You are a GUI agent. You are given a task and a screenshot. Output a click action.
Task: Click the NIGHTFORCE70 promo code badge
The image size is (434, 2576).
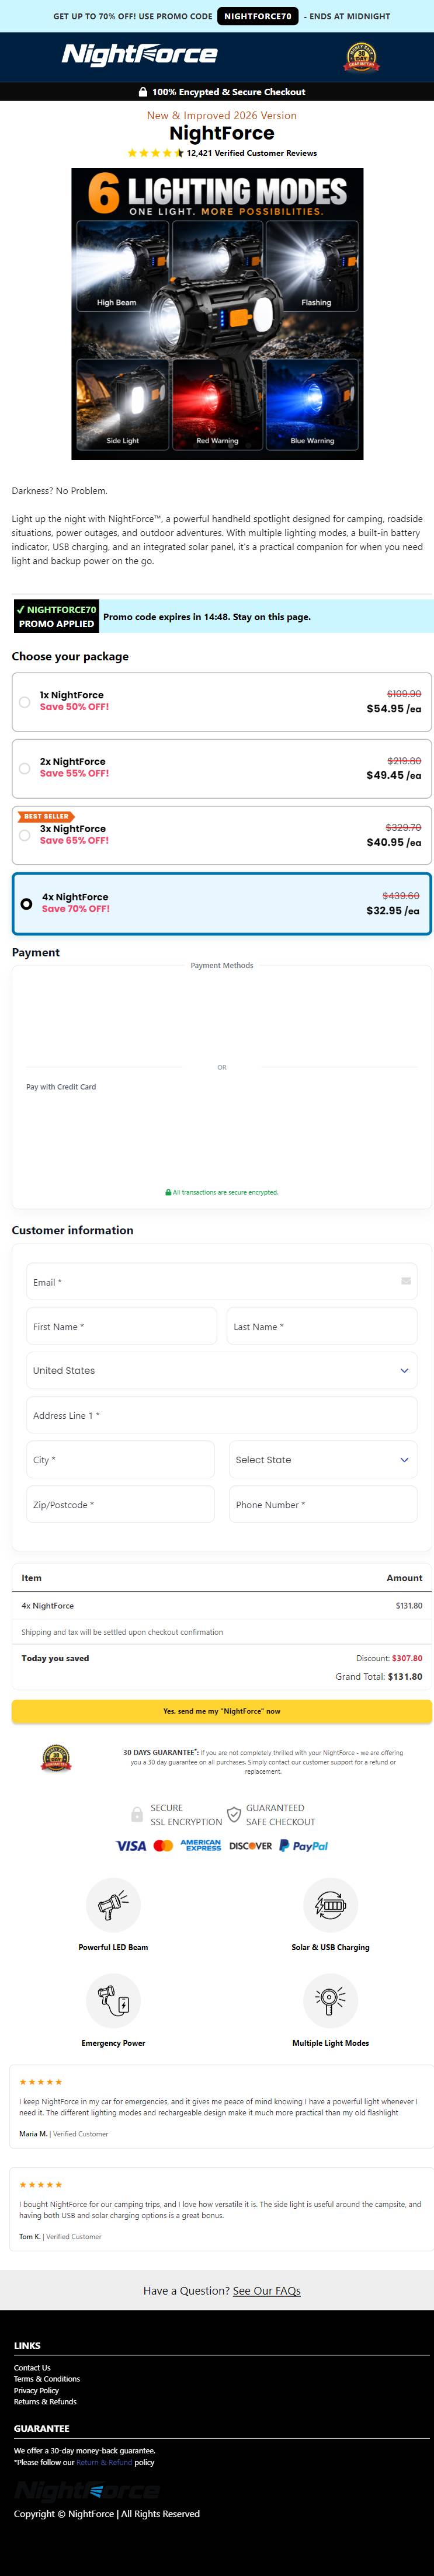coord(258,16)
